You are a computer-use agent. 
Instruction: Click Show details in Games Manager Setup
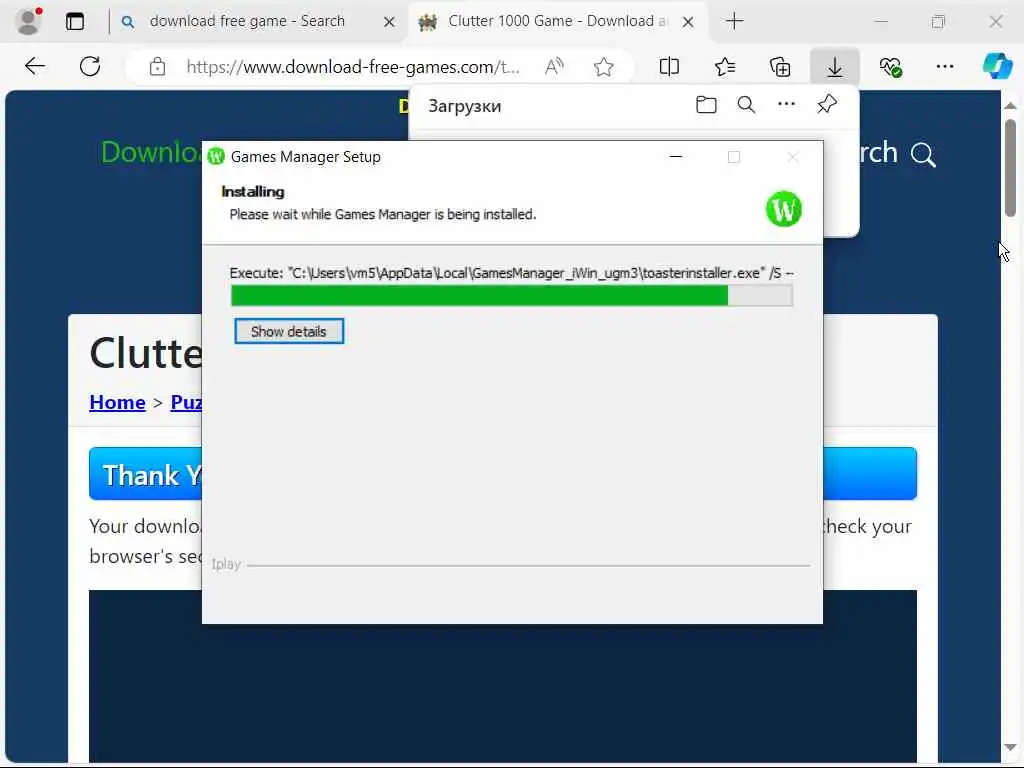point(289,331)
